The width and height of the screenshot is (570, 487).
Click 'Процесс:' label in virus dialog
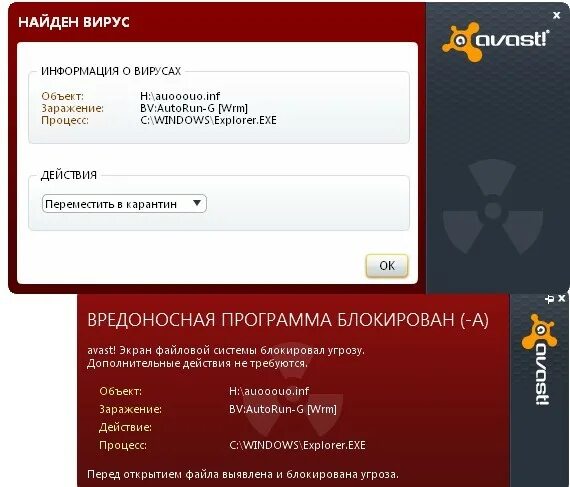click(65, 120)
